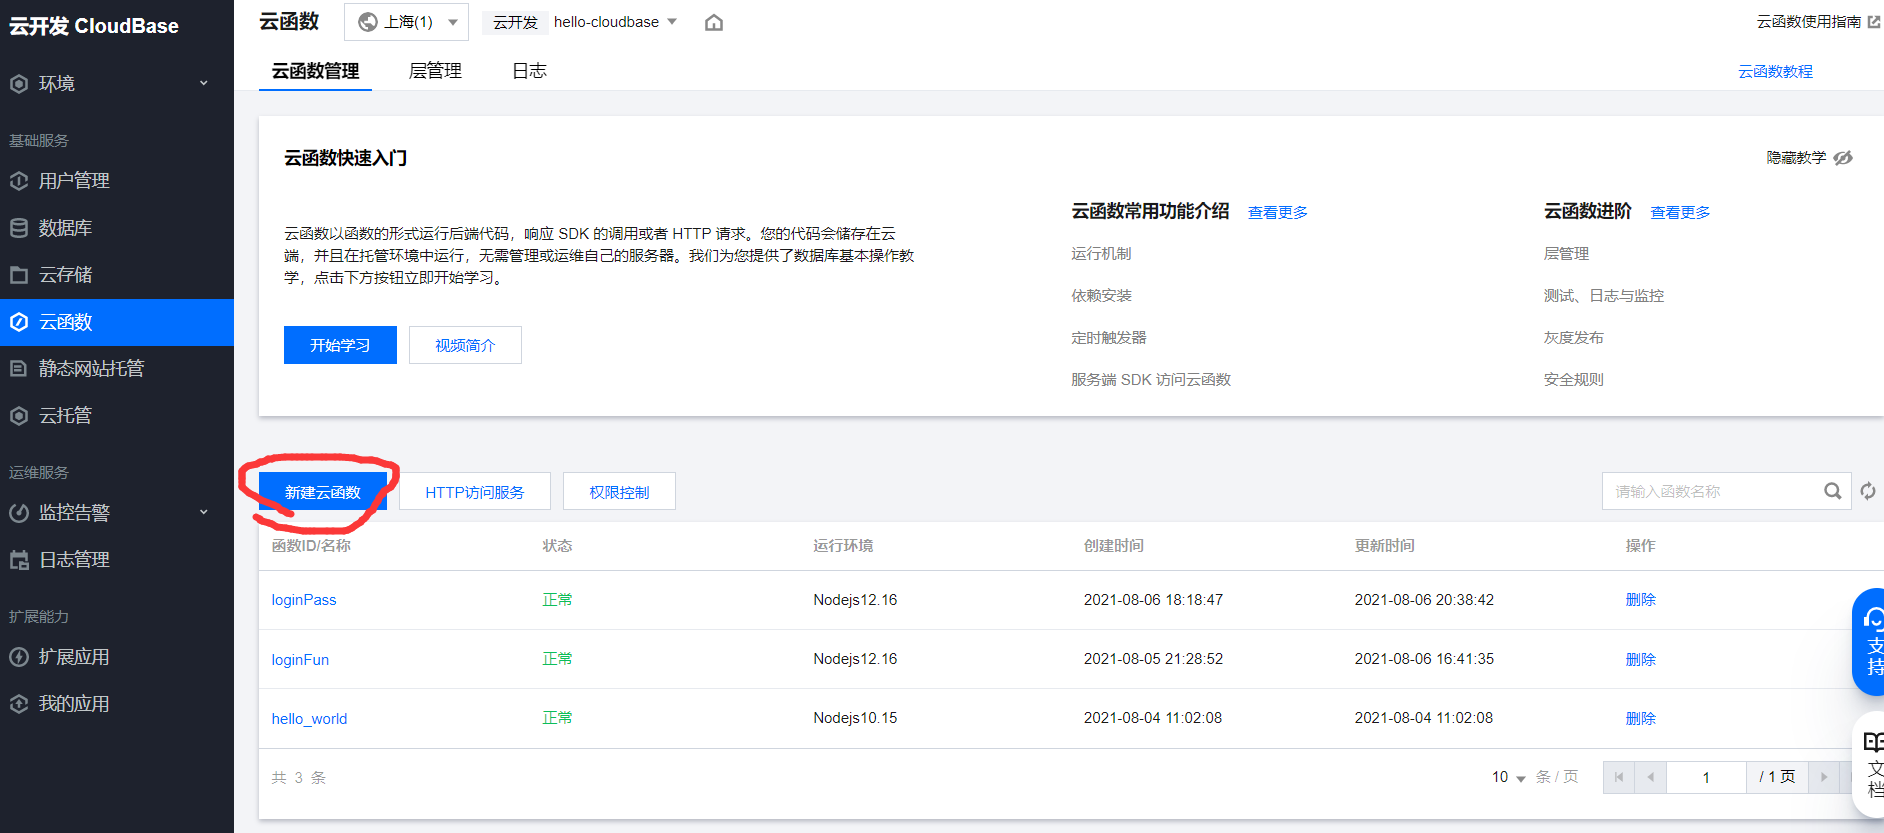Screen dimensions: 1884x833
Task: Click the search magnifier in function name box
Action: click(1832, 491)
